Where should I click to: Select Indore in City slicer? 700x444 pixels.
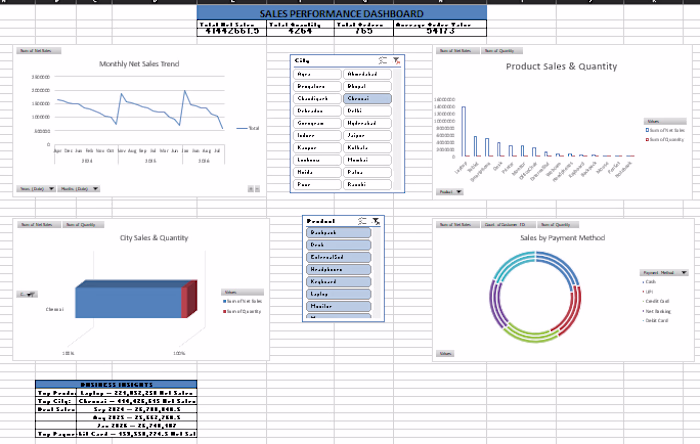(317, 135)
